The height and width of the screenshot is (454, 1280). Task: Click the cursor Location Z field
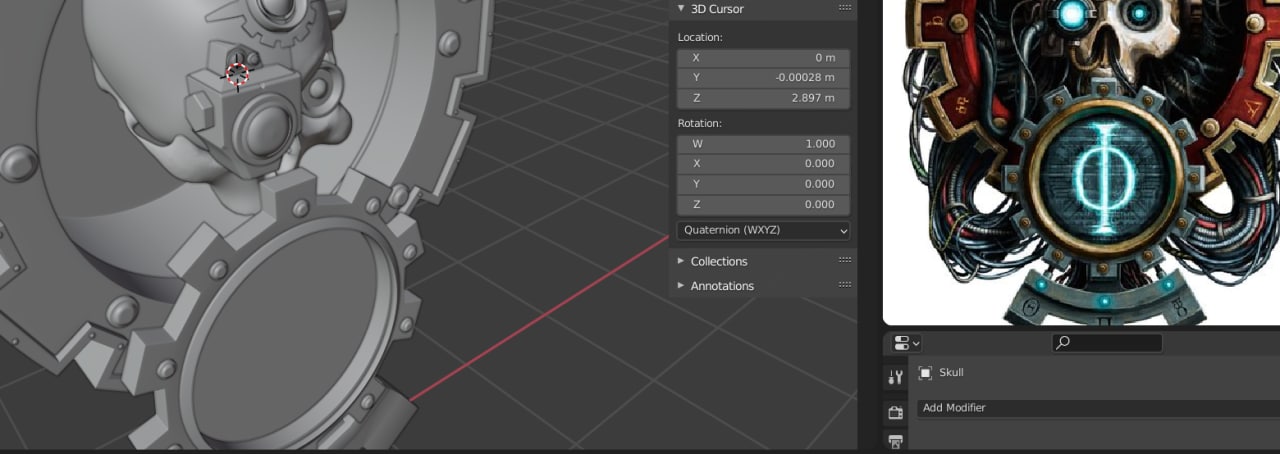pyautogui.click(x=763, y=98)
